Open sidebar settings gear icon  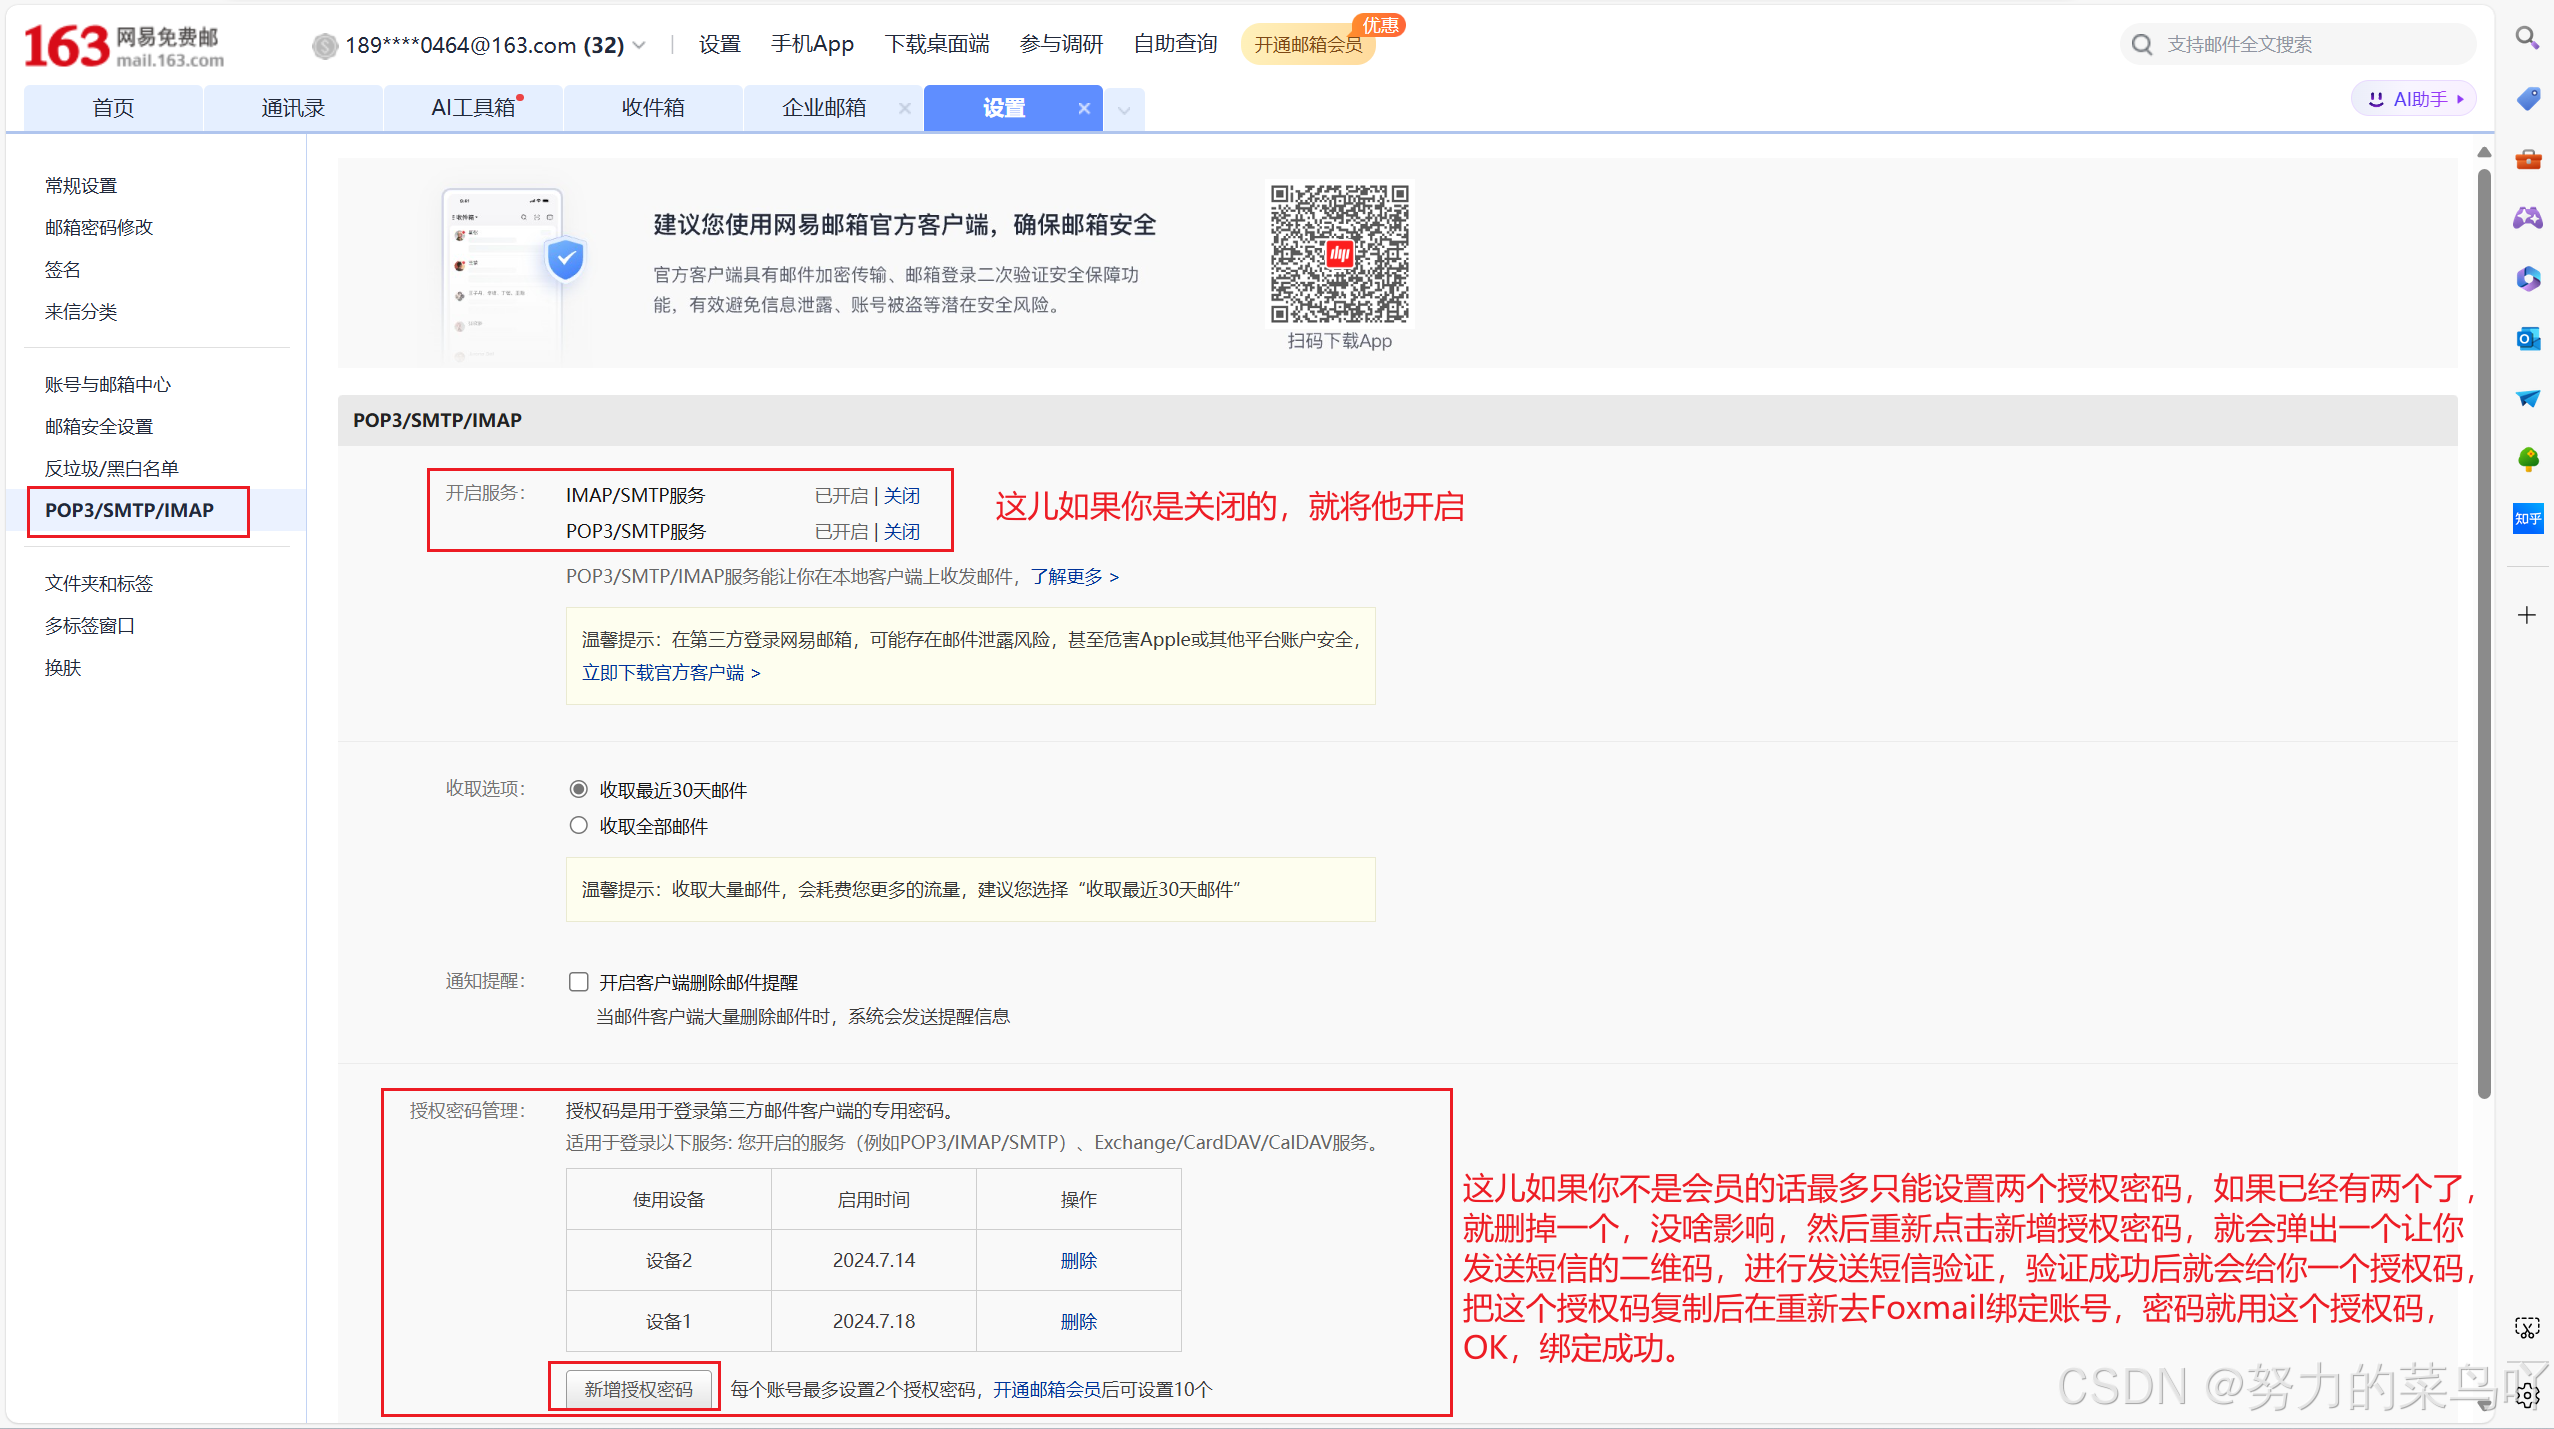[x=2527, y=1395]
